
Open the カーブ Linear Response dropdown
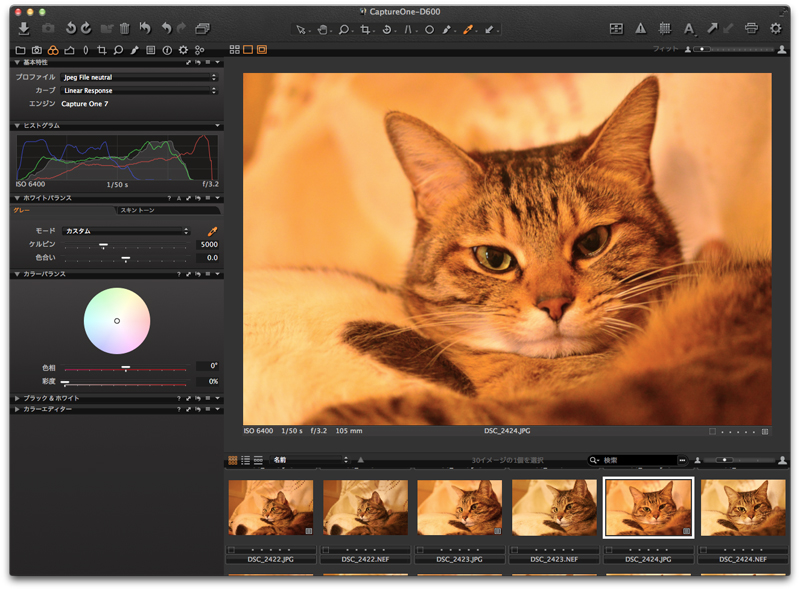tap(139, 90)
